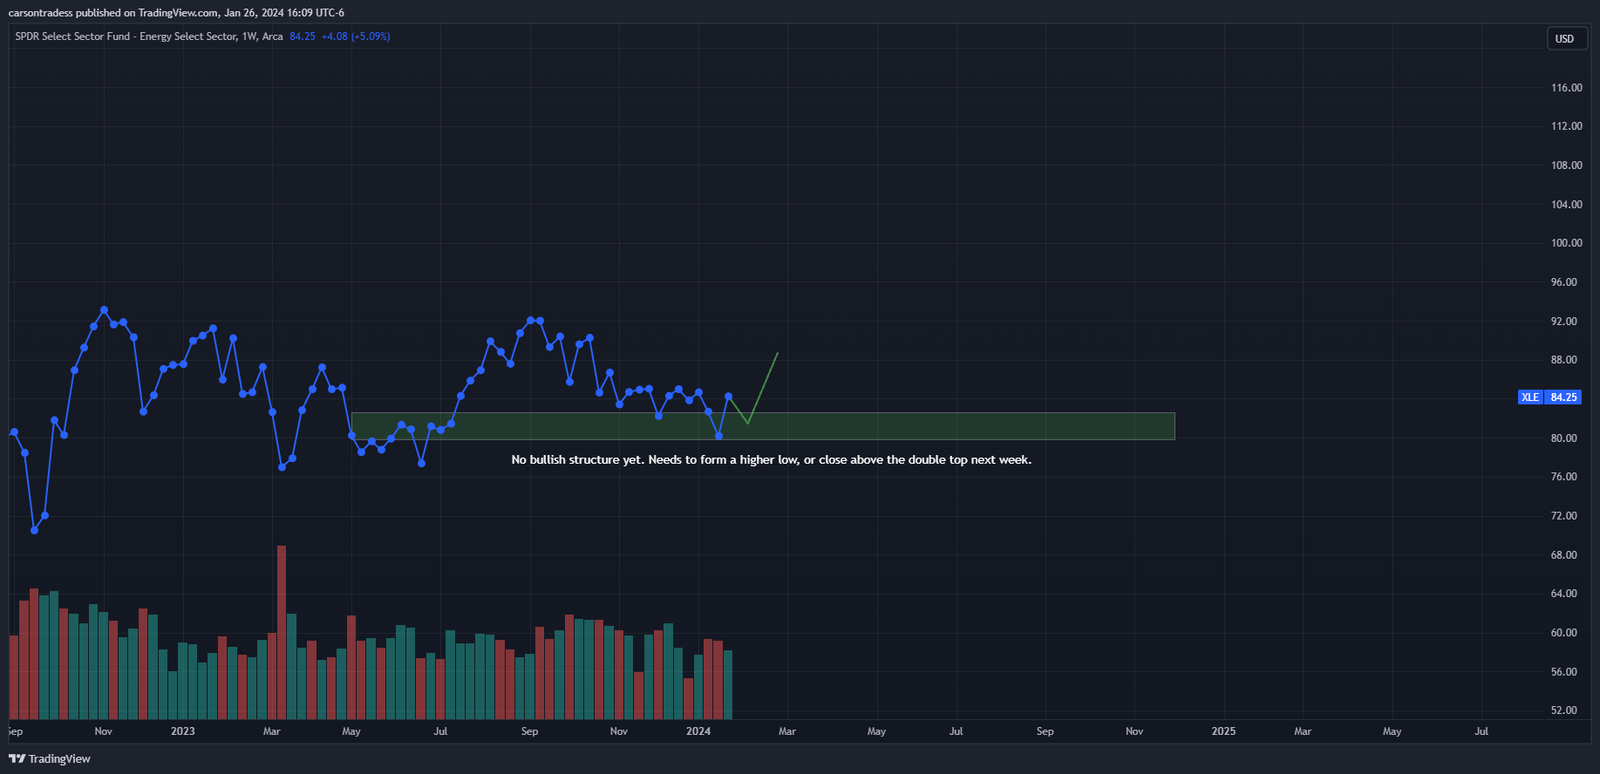Click the 2025 label on time axis
This screenshot has height=774, width=1600.
(1223, 731)
